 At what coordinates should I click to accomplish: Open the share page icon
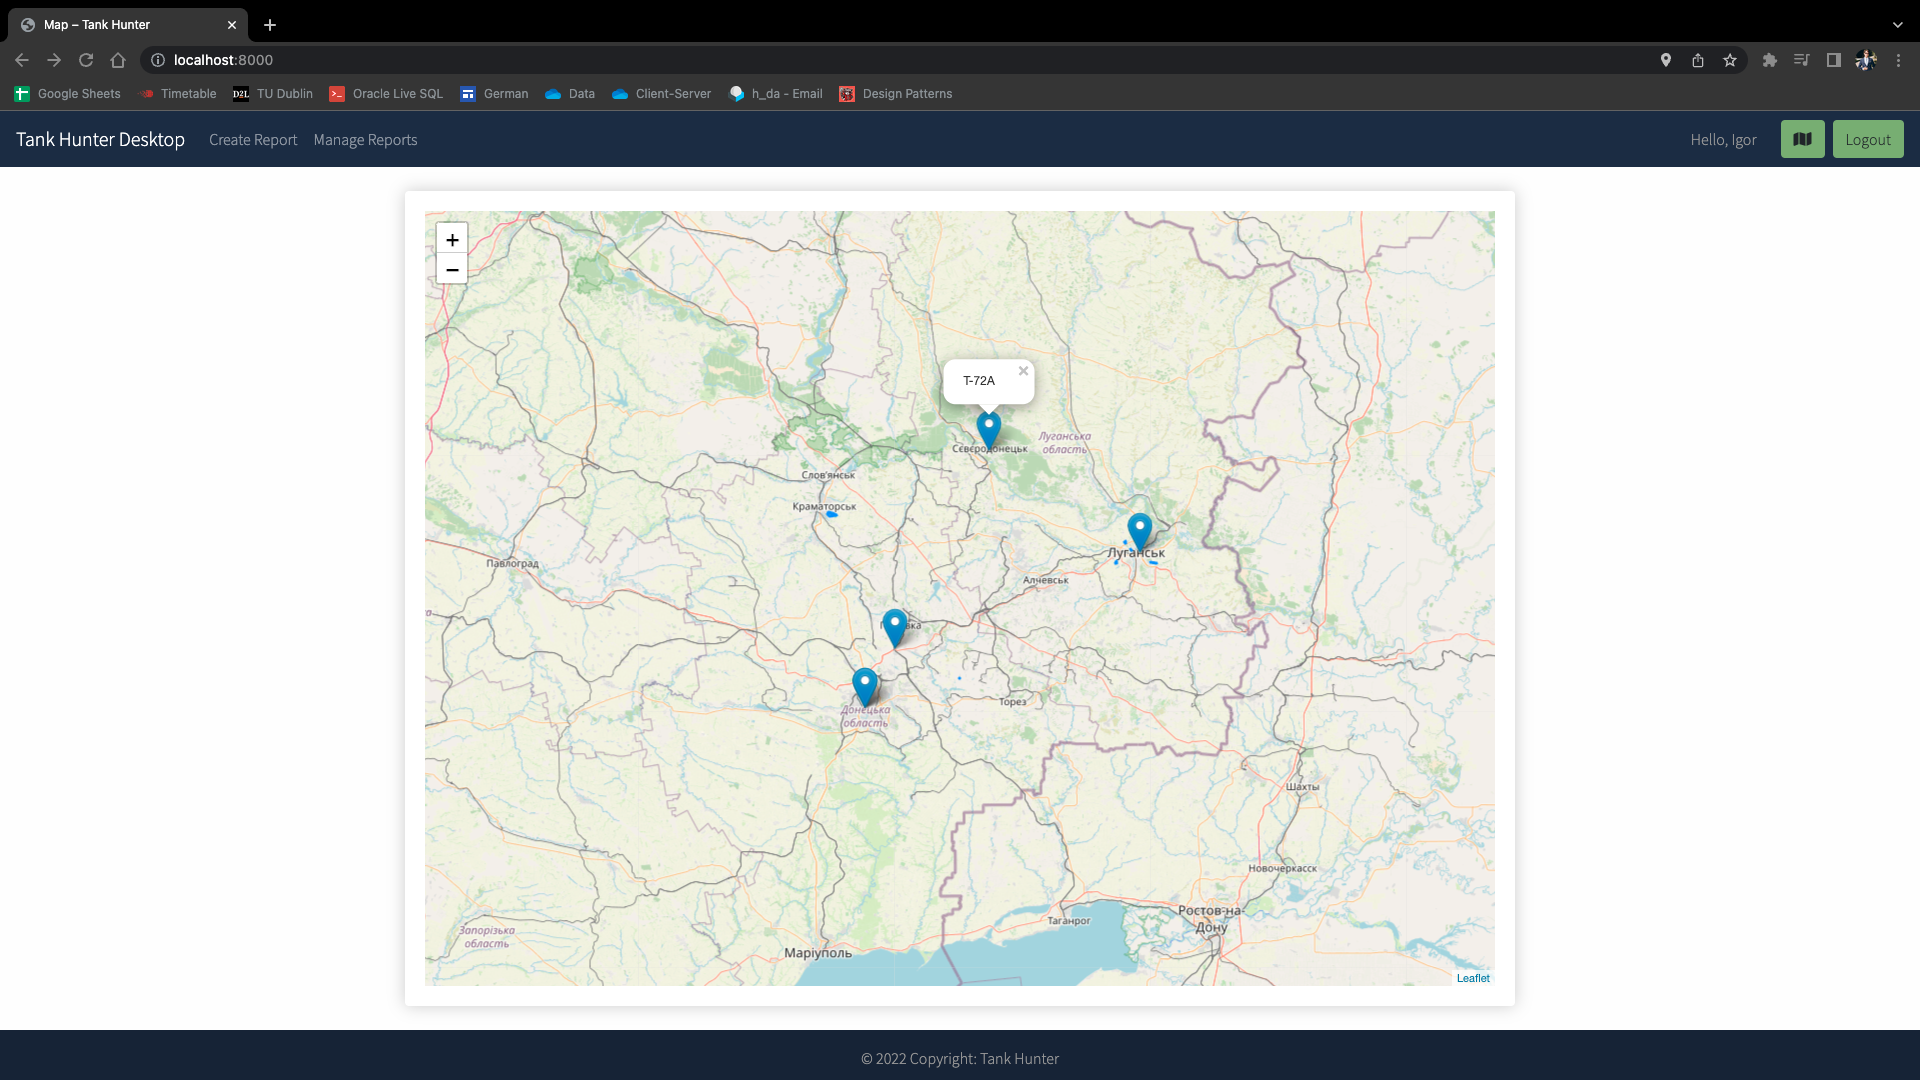coord(1698,60)
